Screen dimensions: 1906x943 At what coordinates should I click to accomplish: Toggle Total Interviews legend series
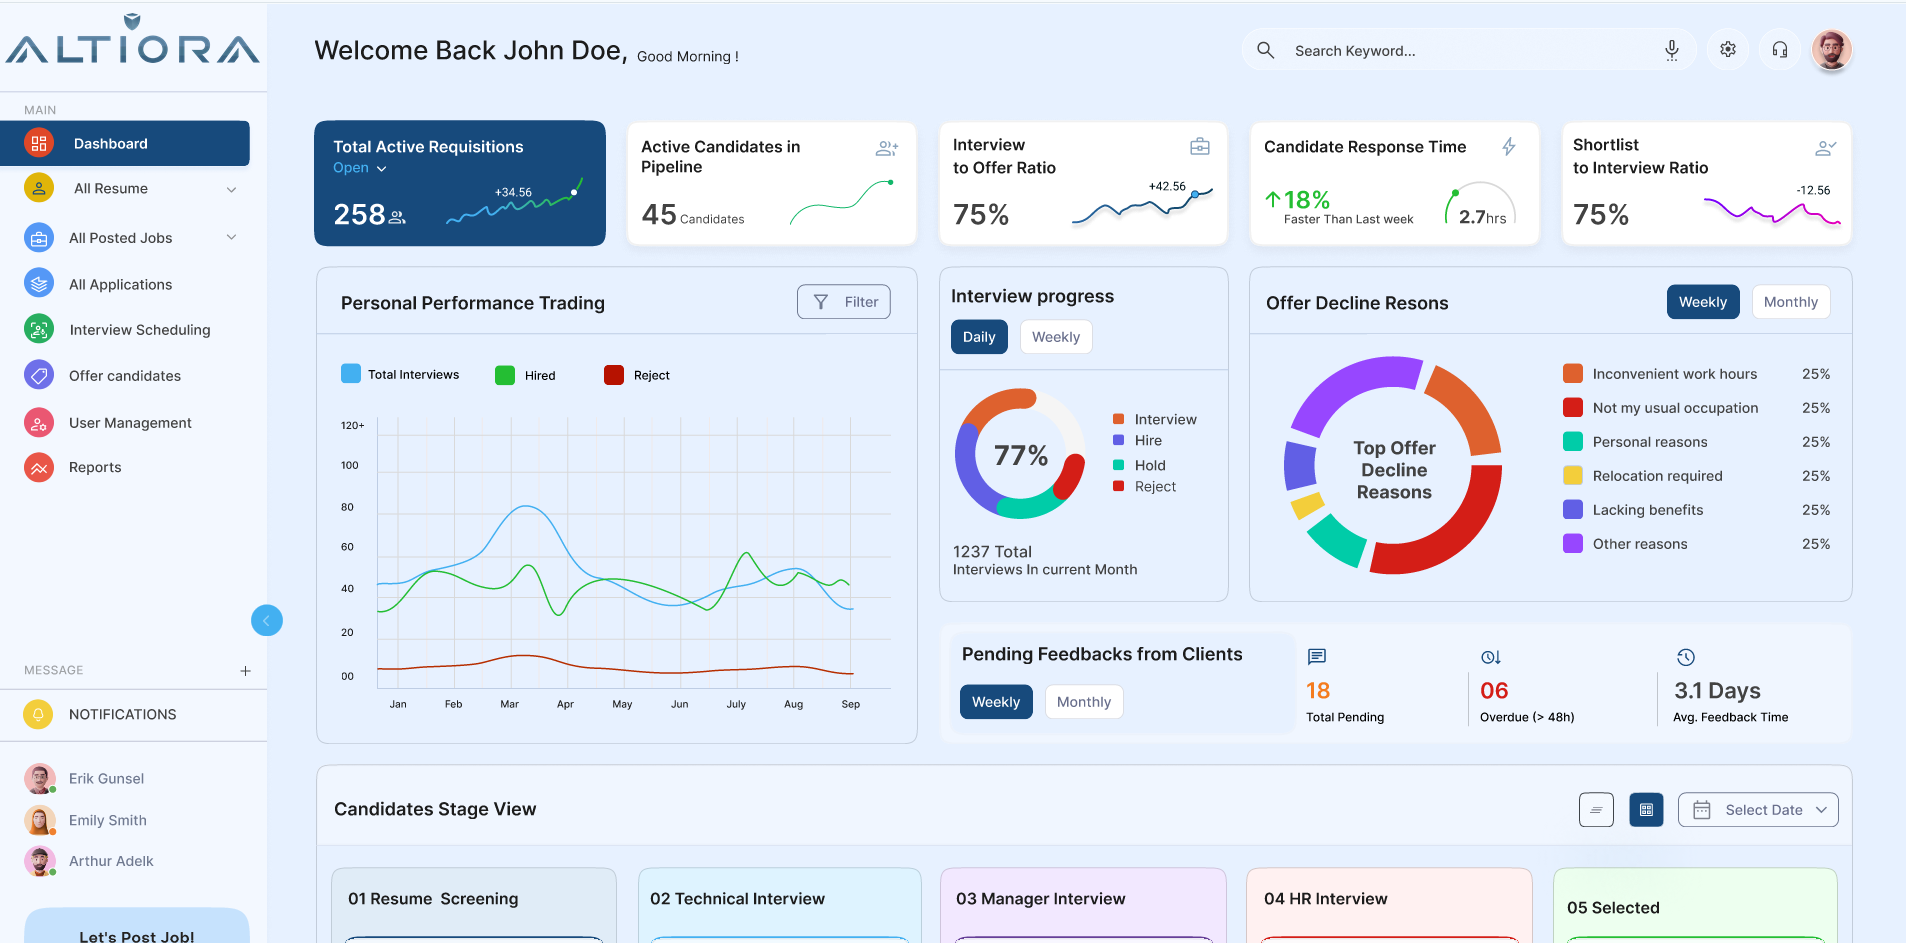point(400,374)
